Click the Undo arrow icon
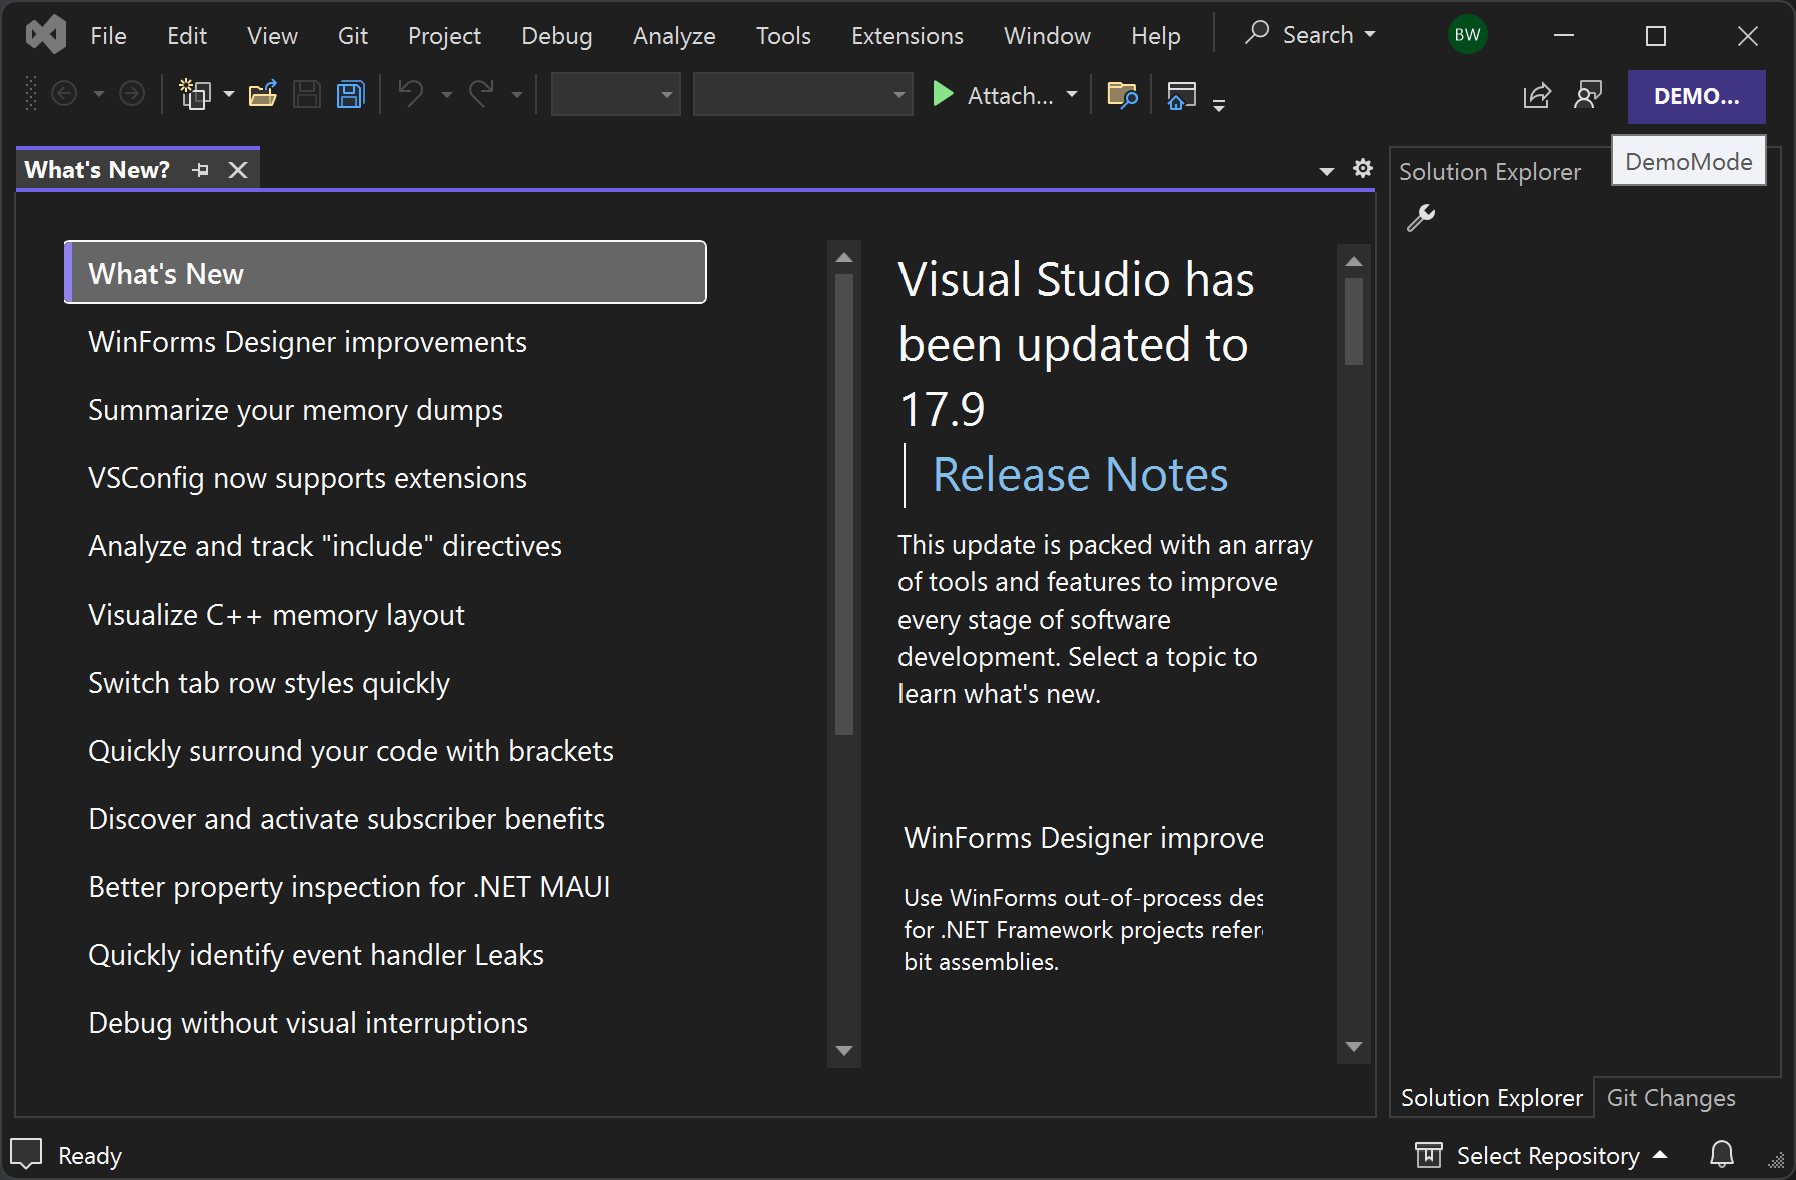The width and height of the screenshot is (1796, 1180). tap(410, 94)
